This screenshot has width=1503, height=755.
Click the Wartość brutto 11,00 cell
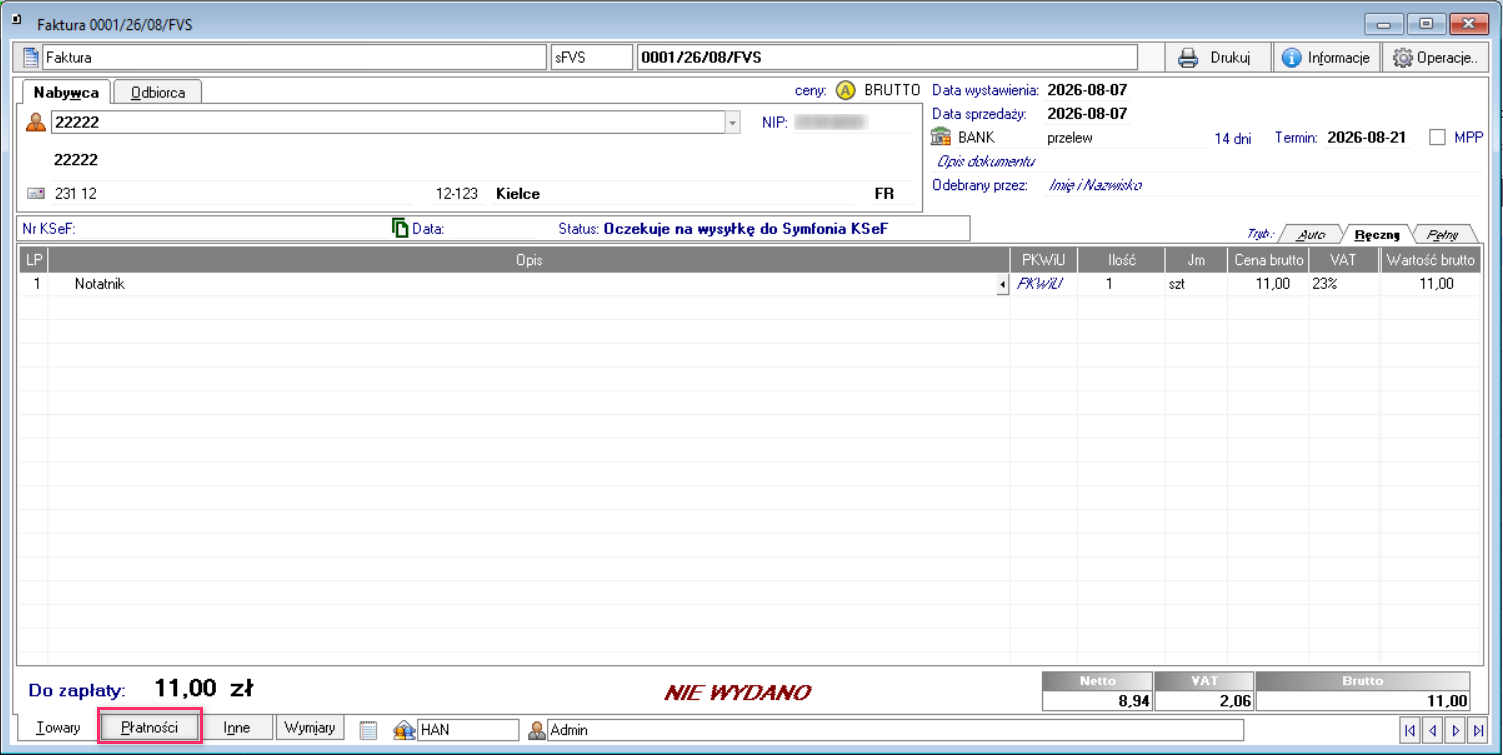[x=1431, y=284]
